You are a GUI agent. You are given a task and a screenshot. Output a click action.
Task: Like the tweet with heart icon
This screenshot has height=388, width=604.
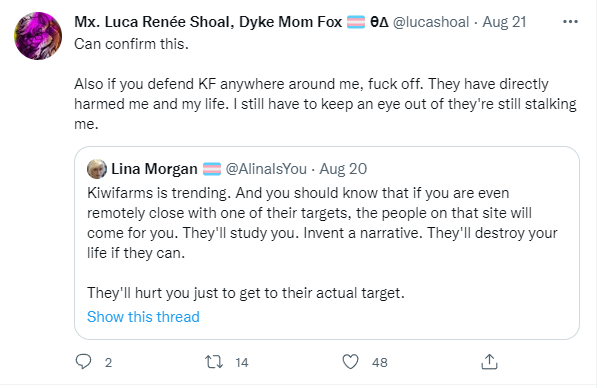[x=350, y=362]
